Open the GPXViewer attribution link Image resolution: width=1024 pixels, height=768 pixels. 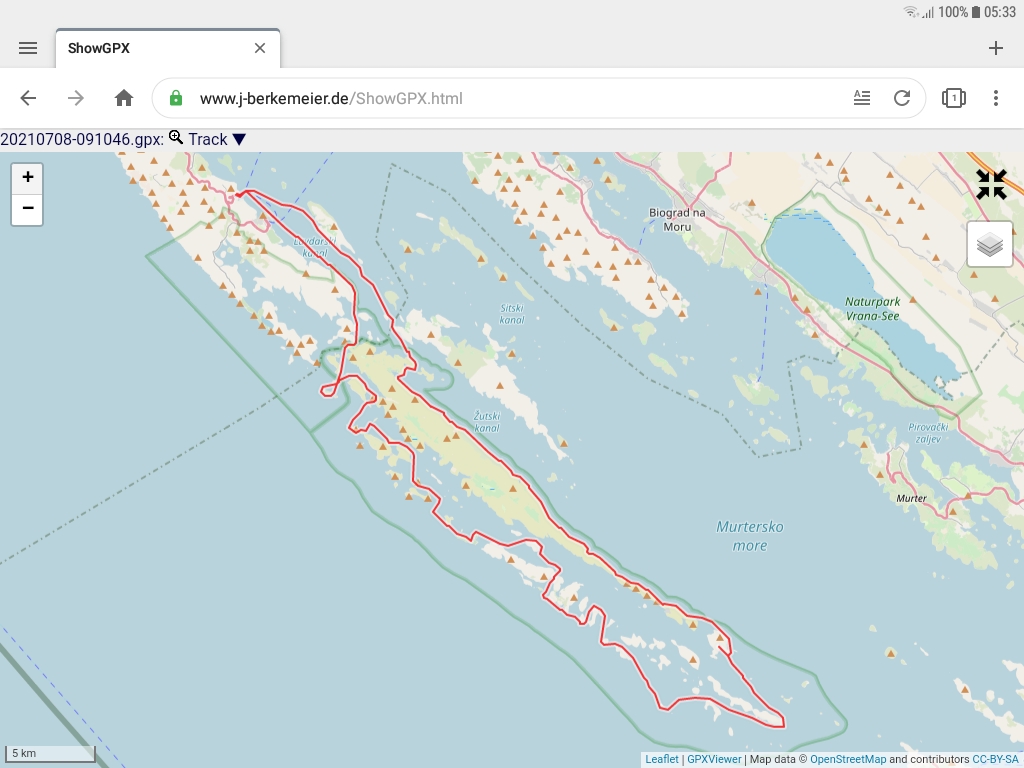[x=716, y=759]
